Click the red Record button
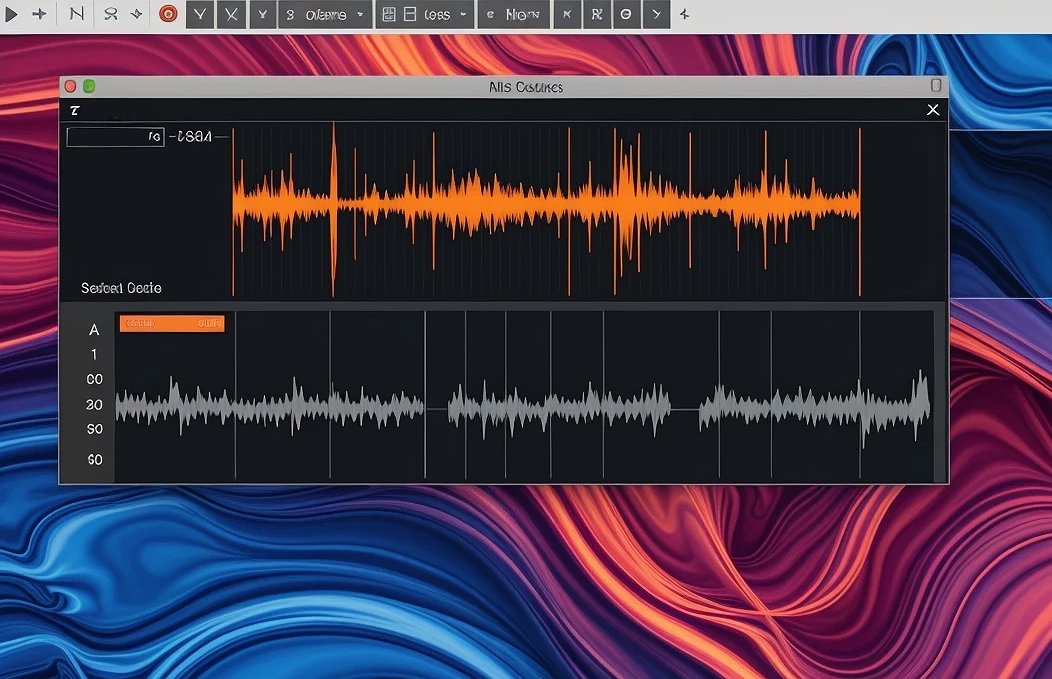Image resolution: width=1052 pixels, height=679 pixels. [168, 15]
